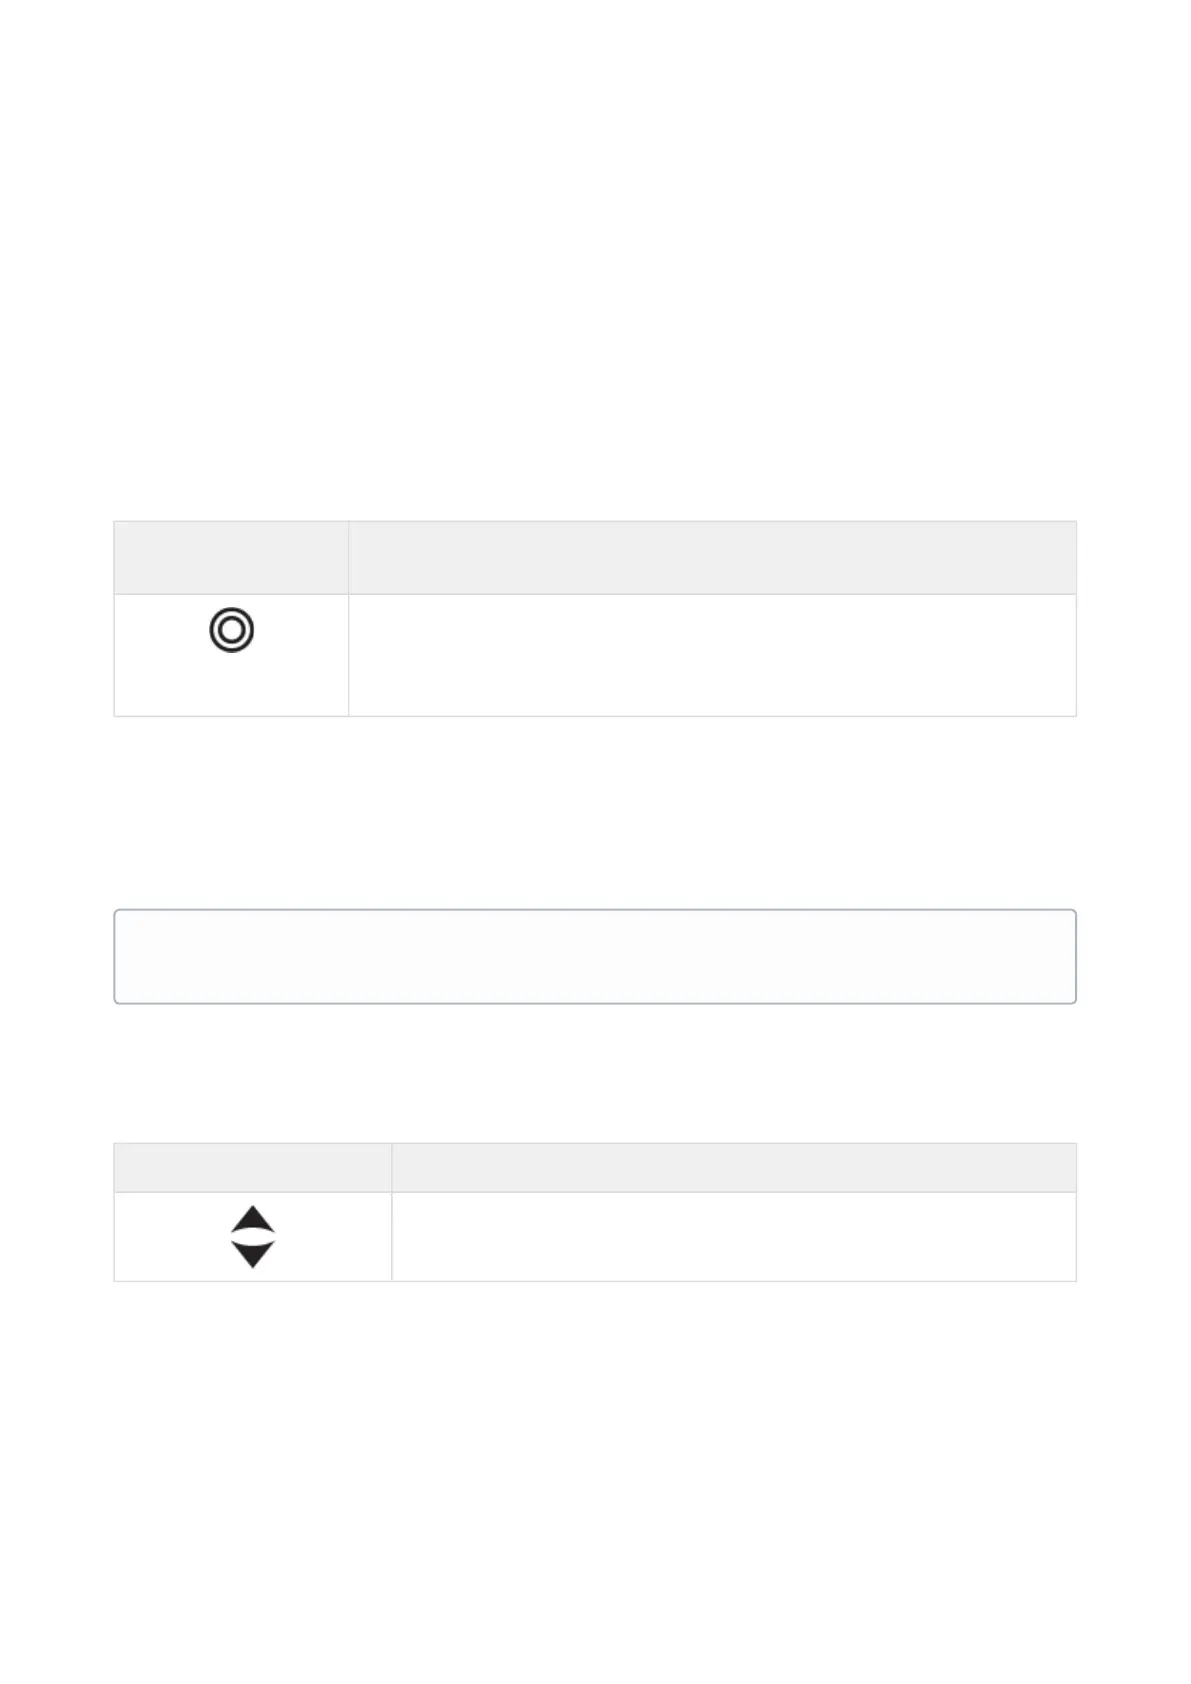
Task: Click the blank cell beside the circle icon
Action: coord(712,655)
